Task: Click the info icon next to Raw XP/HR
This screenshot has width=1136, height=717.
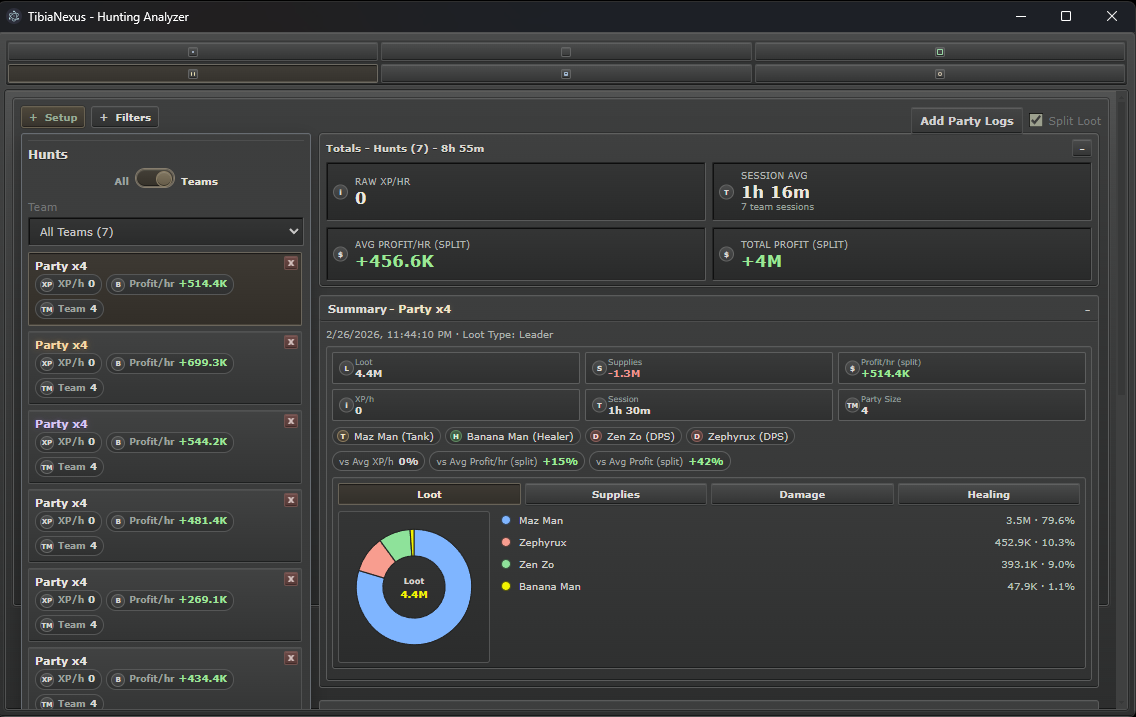Action: click(338, 190)
